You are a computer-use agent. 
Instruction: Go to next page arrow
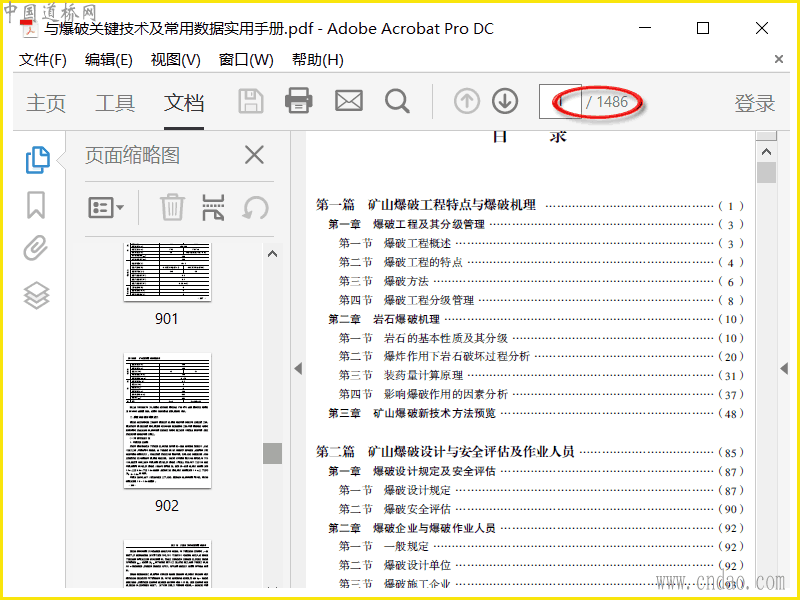[x=505, y=101]
